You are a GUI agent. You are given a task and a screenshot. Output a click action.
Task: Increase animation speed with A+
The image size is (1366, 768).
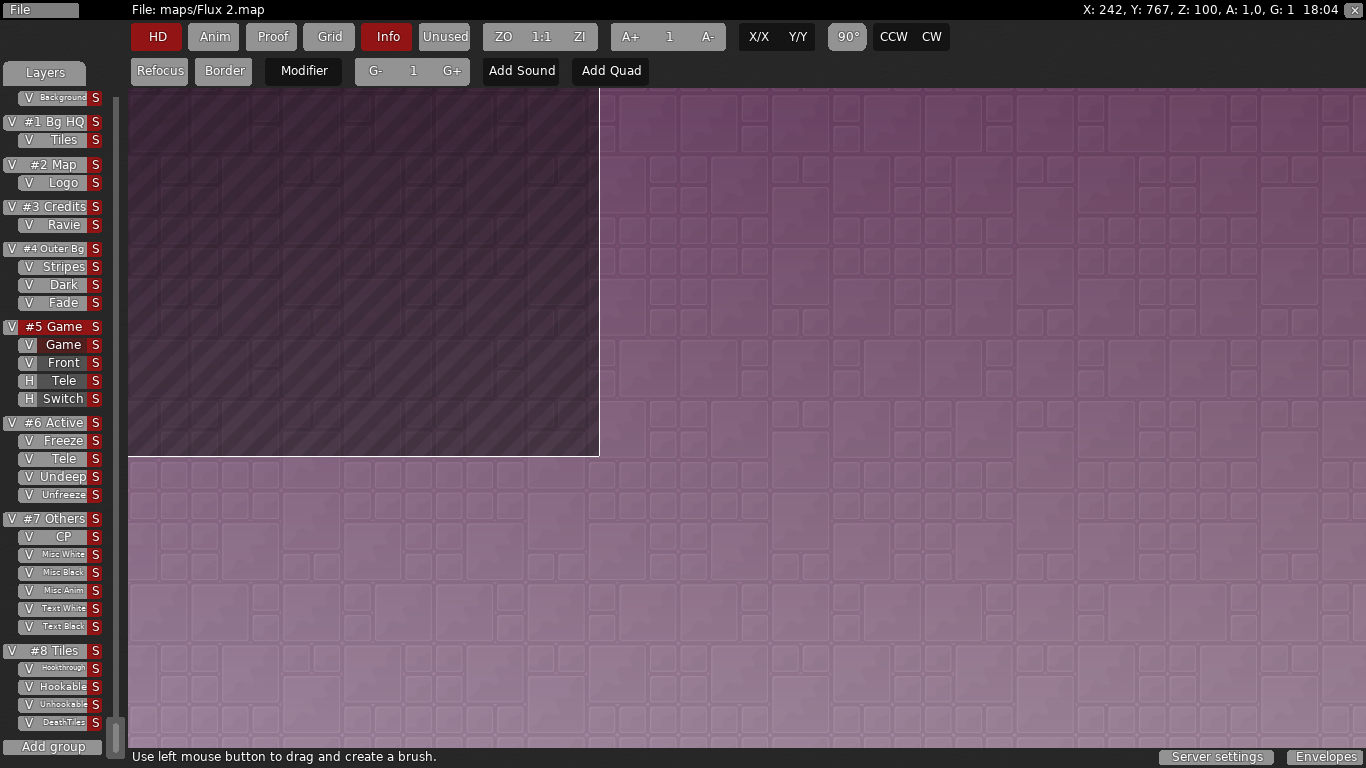(630, 37)
